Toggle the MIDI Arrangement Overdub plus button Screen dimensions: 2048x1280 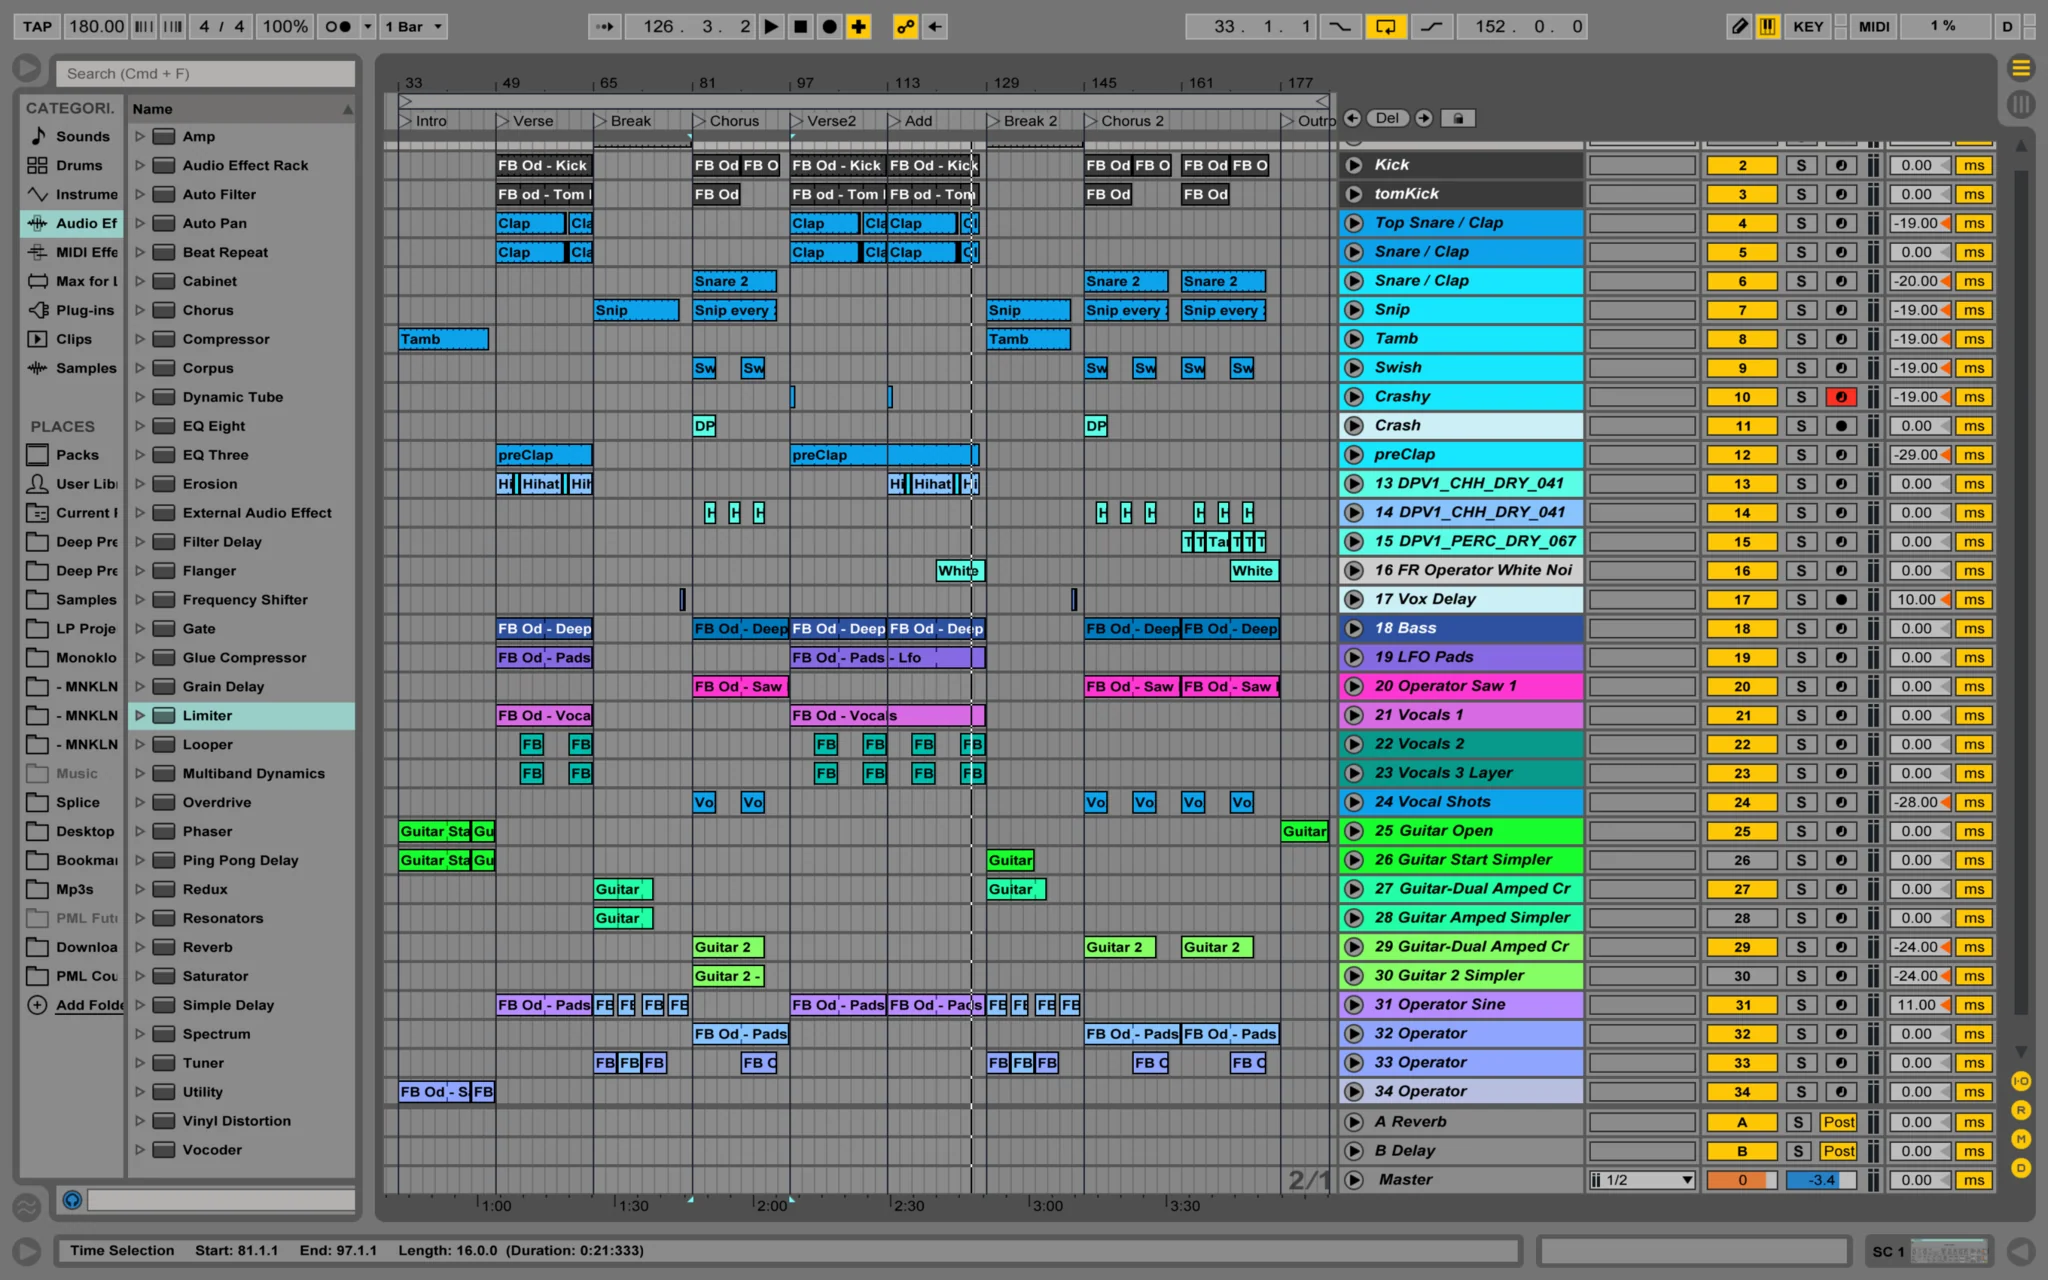858,27
